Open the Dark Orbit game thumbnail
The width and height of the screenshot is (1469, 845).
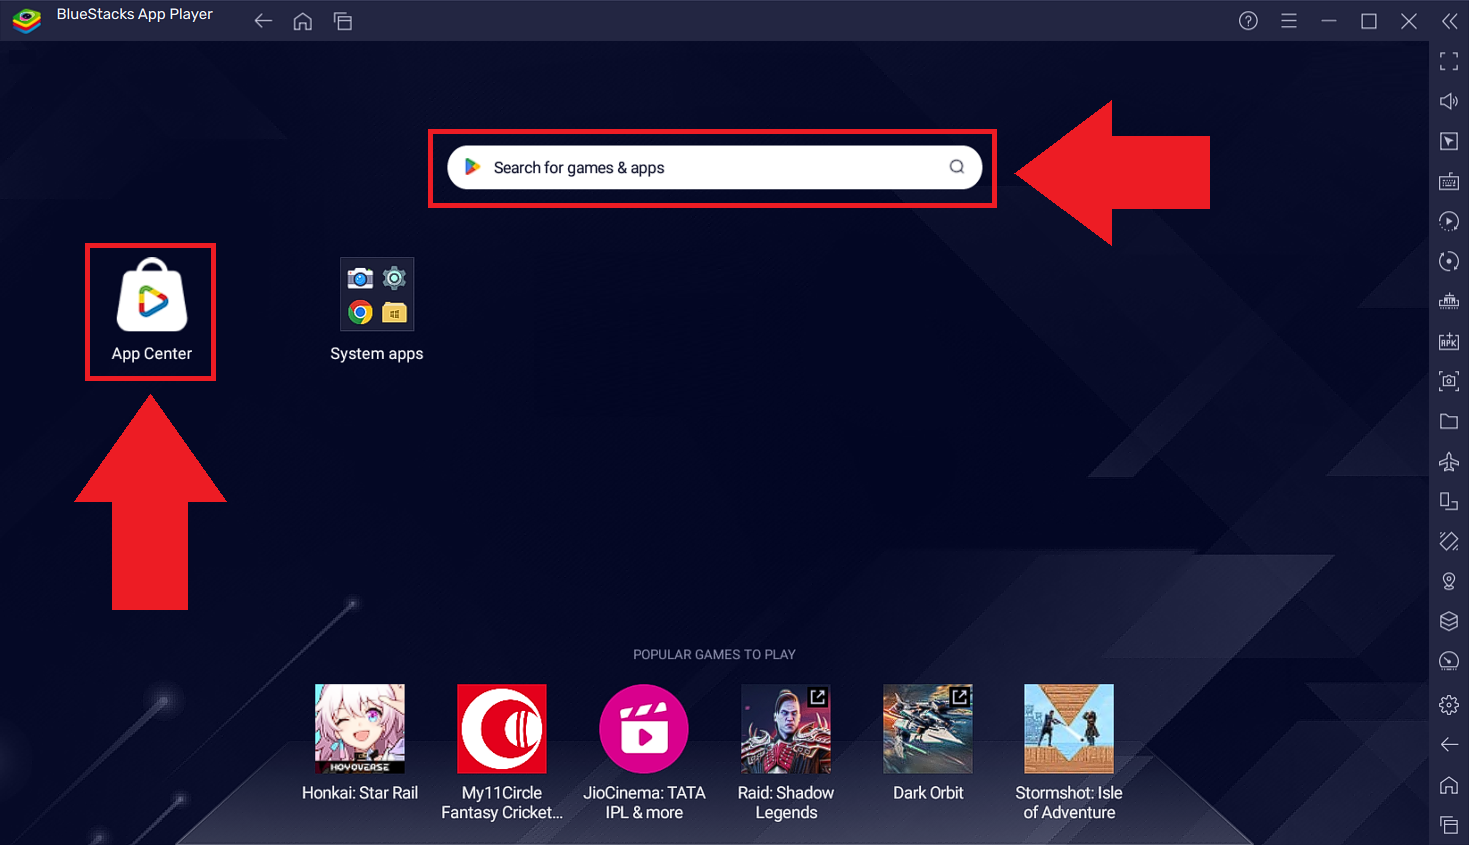point(928,729)
